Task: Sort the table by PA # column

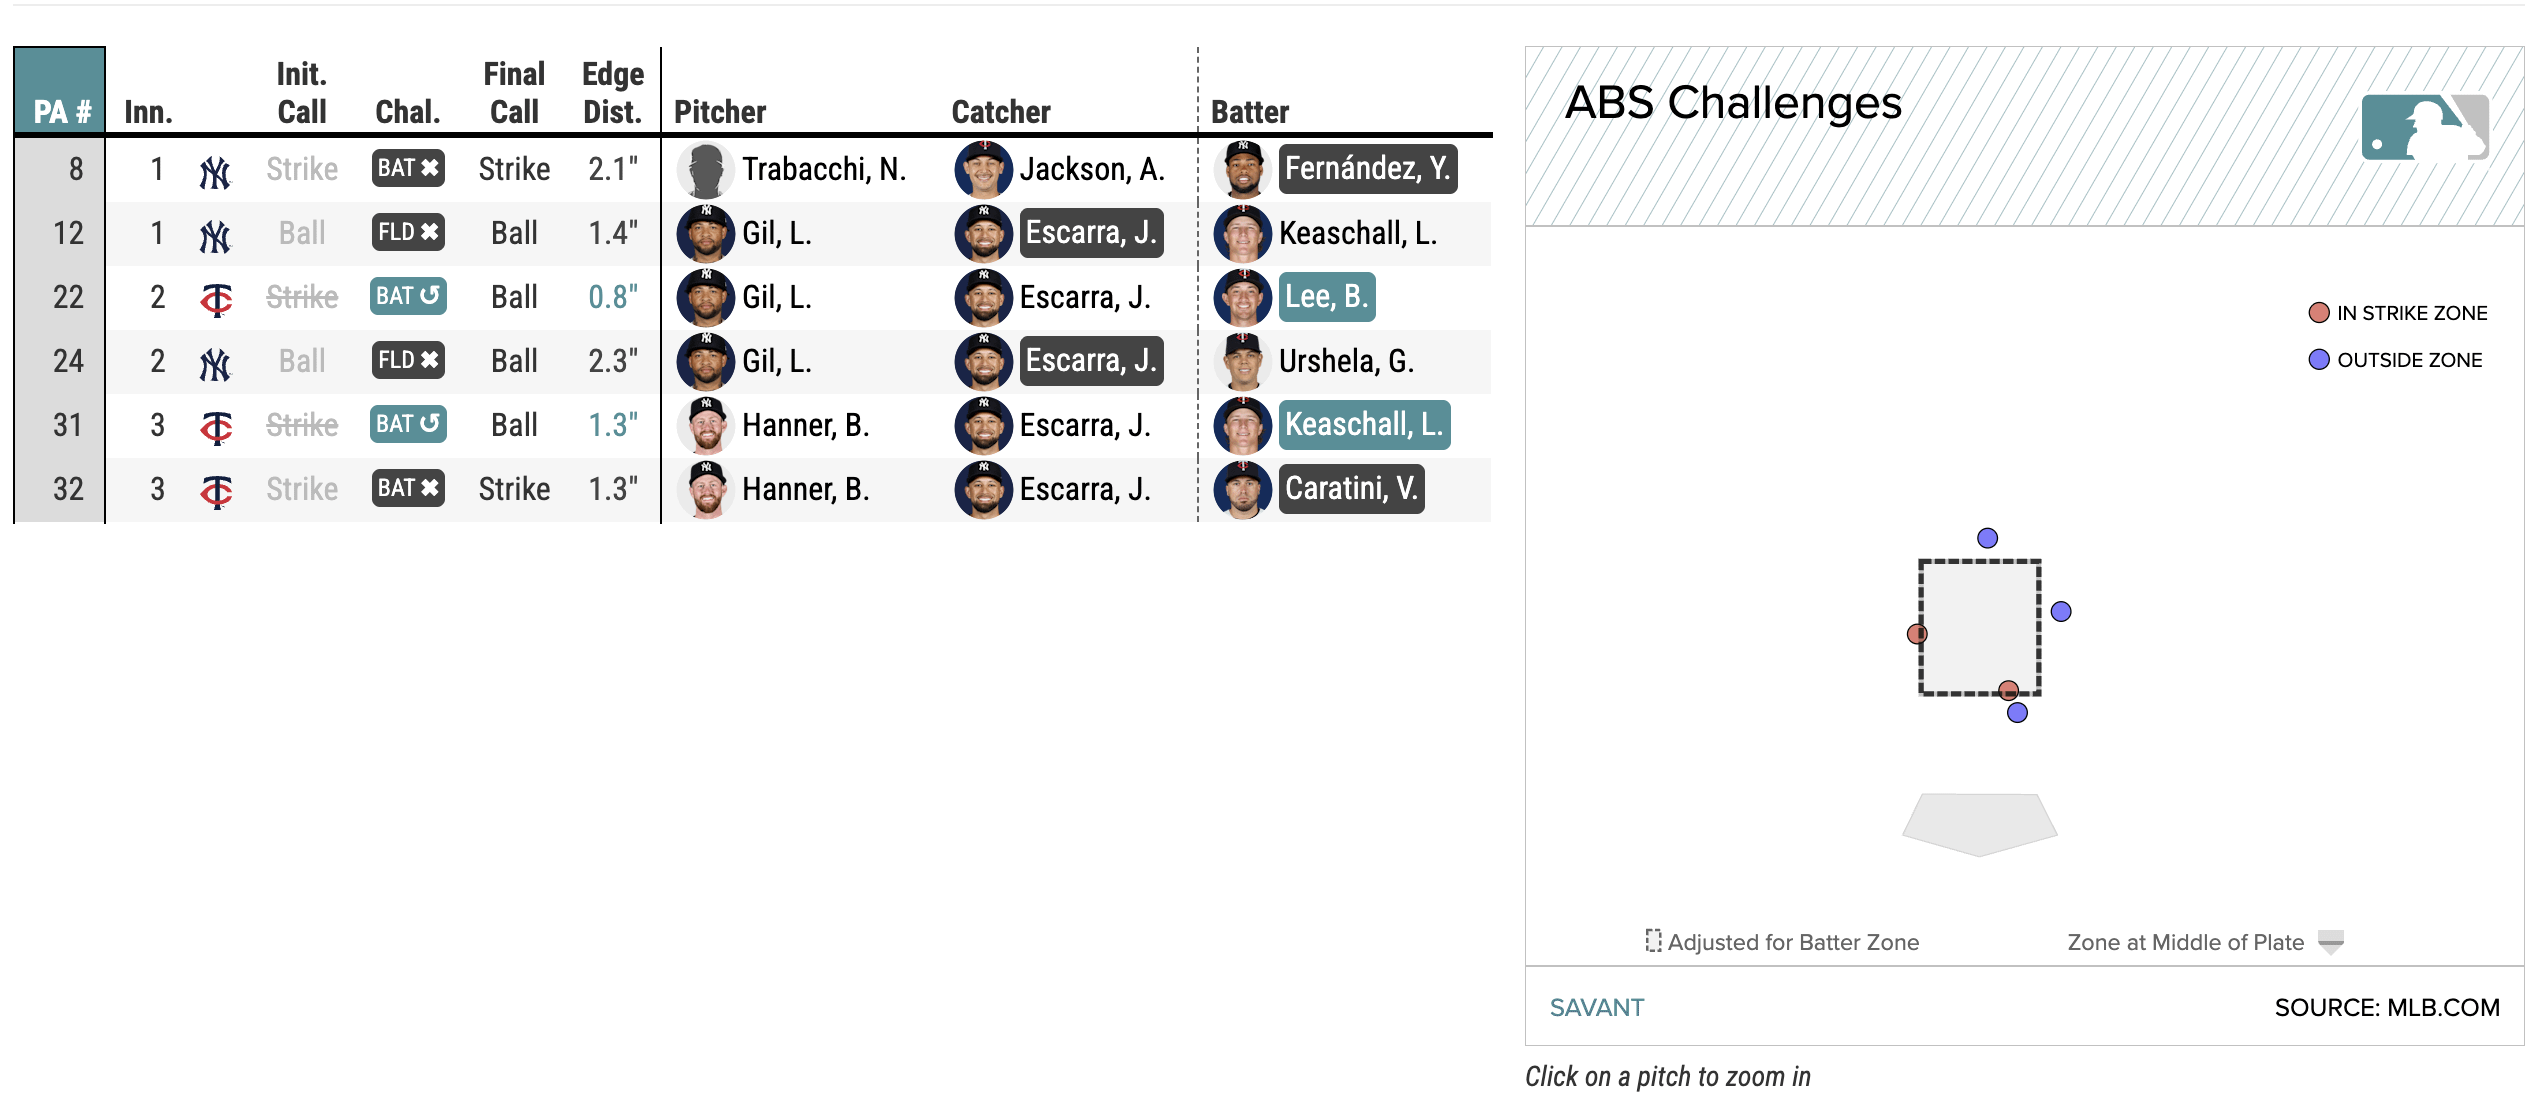Action: [x=61, y=111]
